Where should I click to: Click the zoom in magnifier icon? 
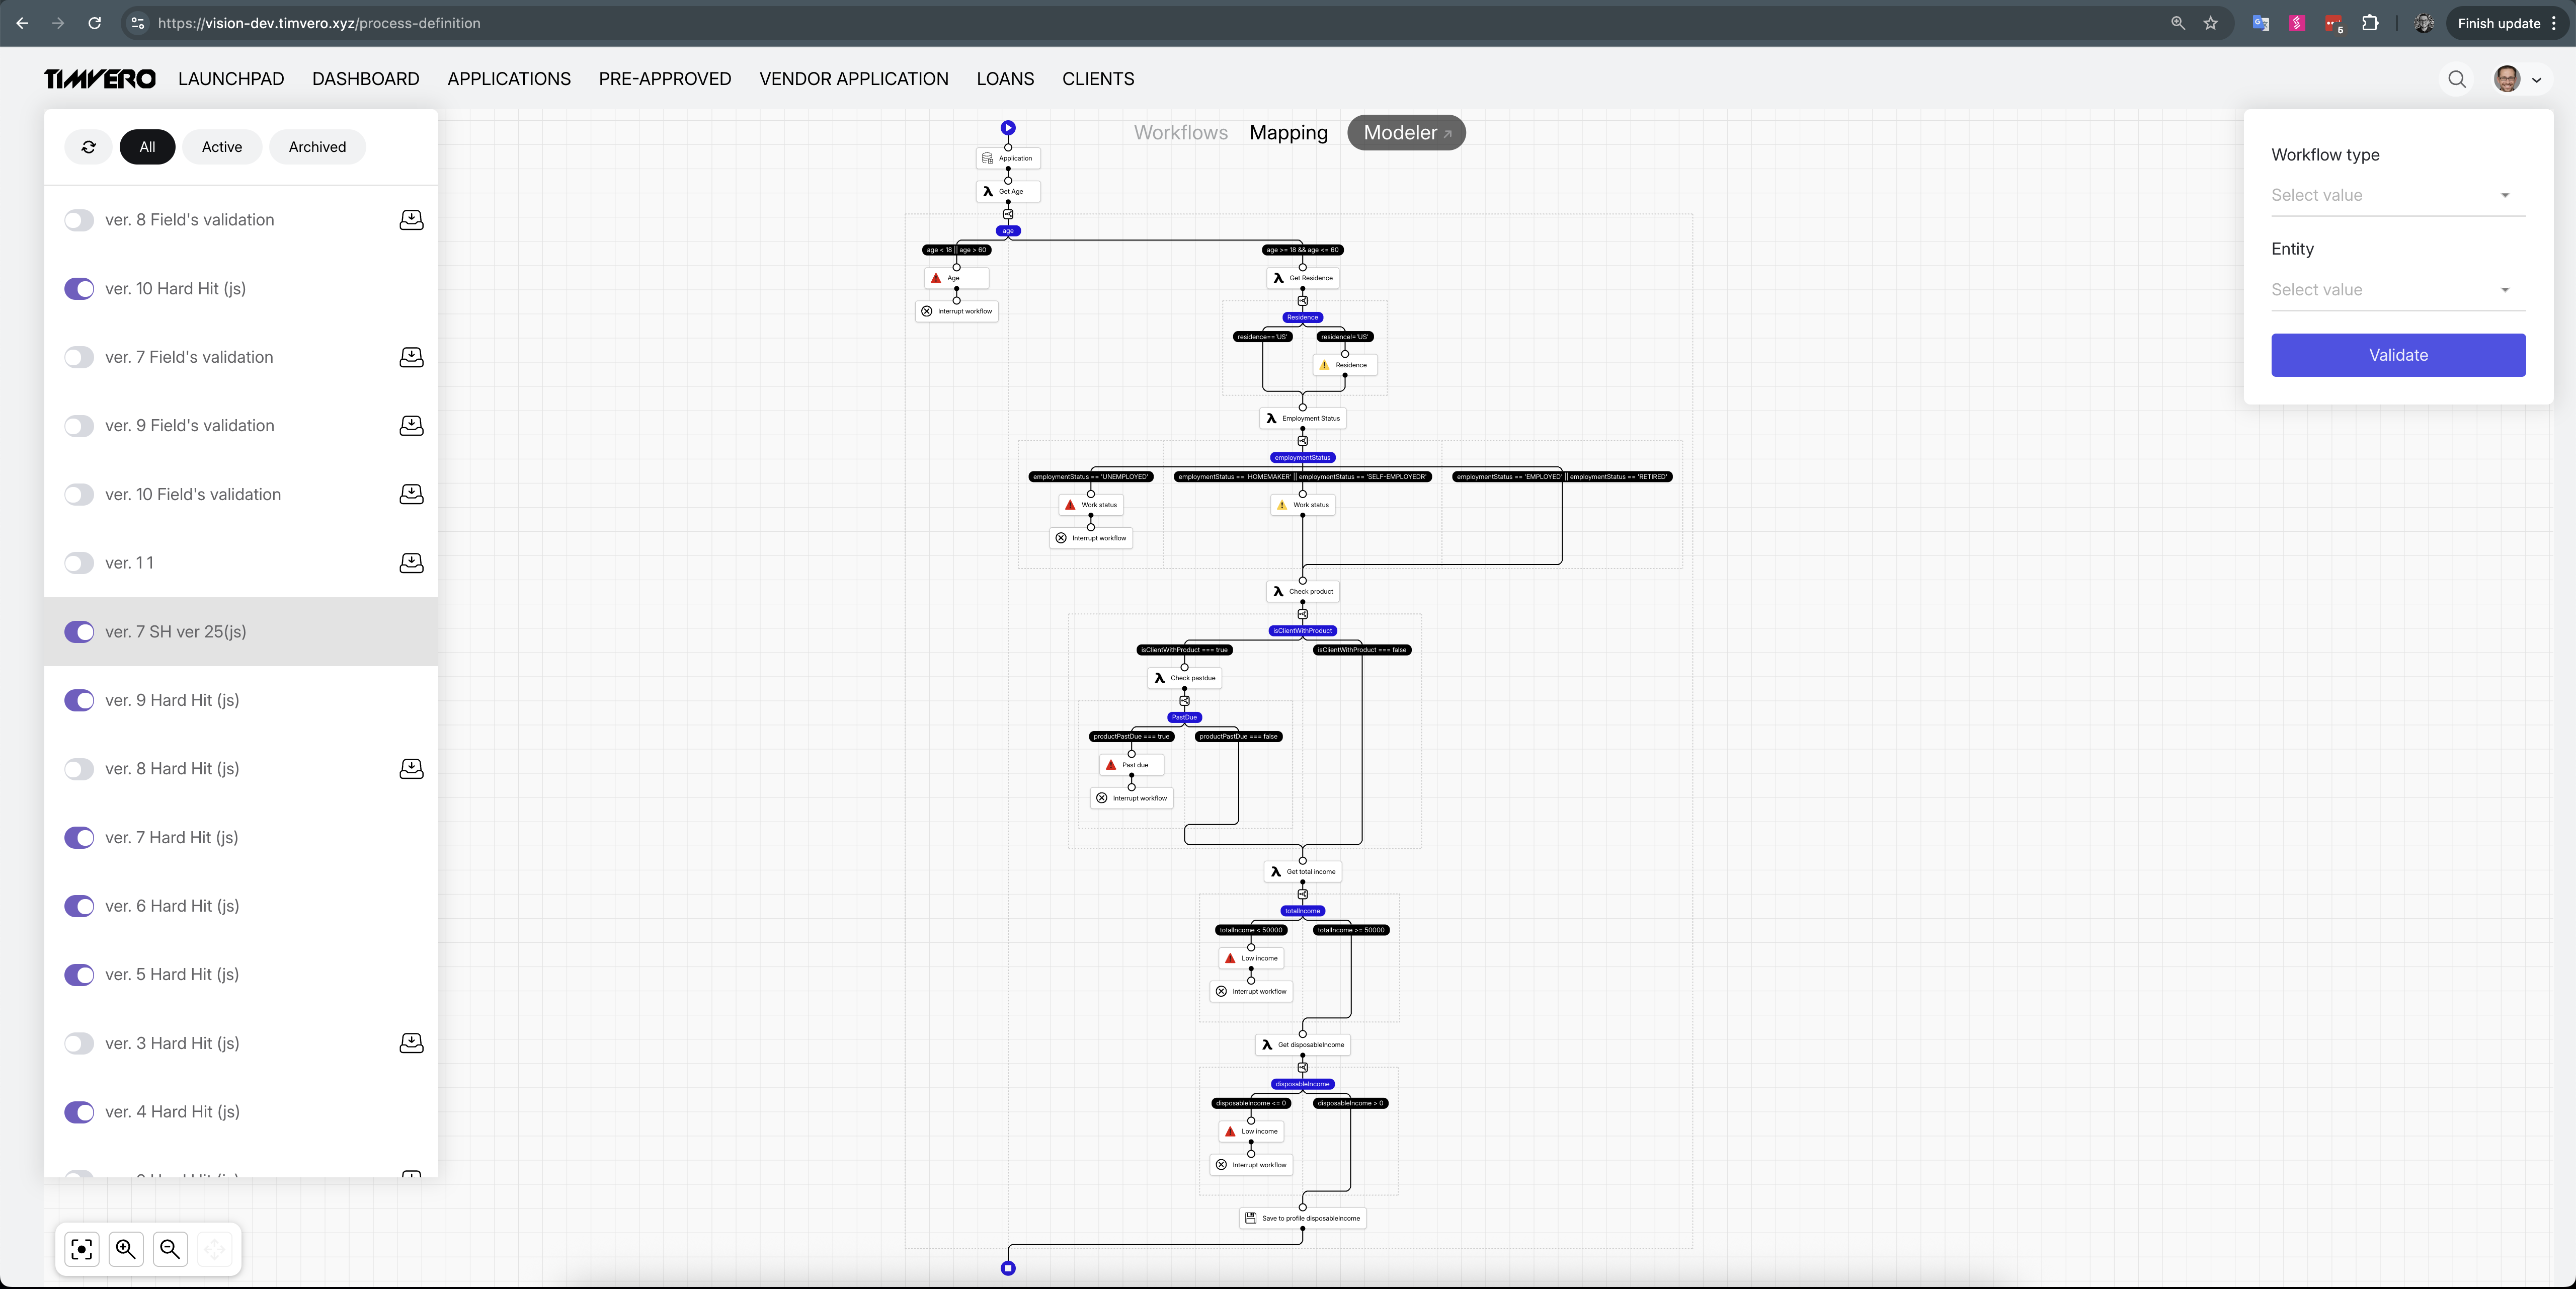click(x=125, y=1249)
